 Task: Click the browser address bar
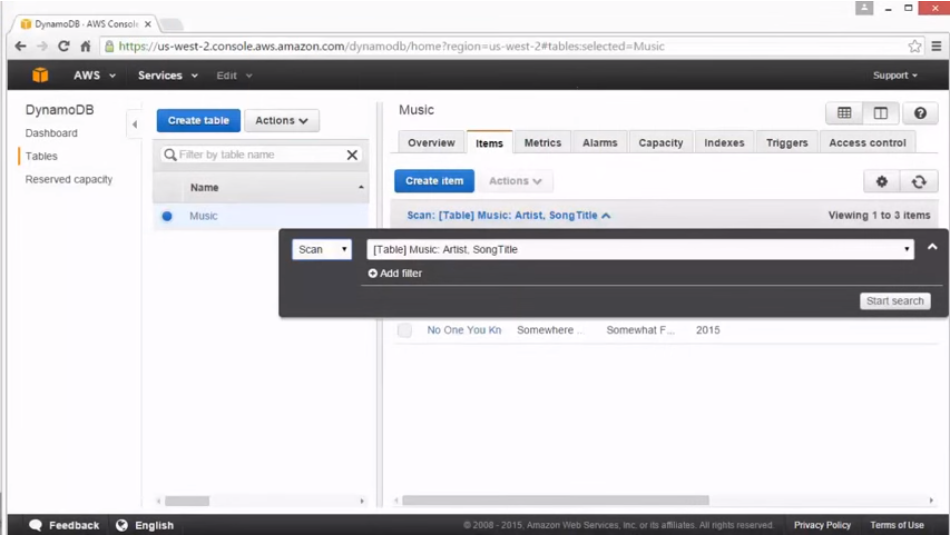tap(510, 46)
